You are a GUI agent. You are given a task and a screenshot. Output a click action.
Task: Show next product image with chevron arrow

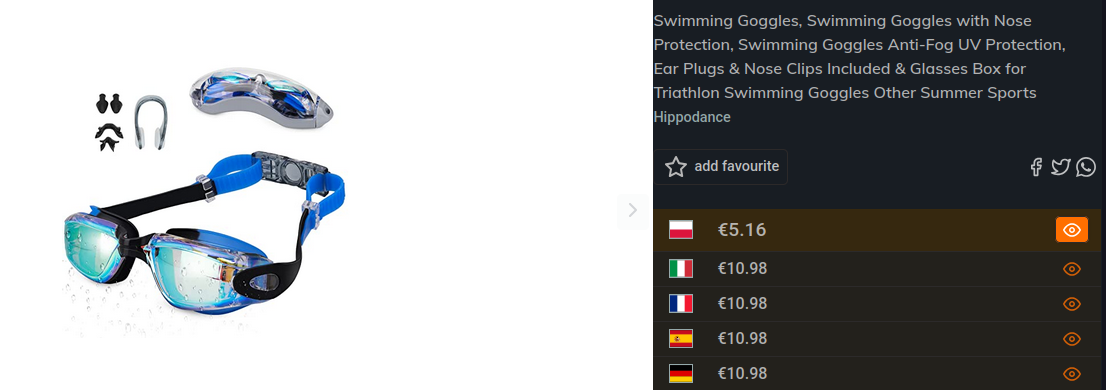[633, 210]
